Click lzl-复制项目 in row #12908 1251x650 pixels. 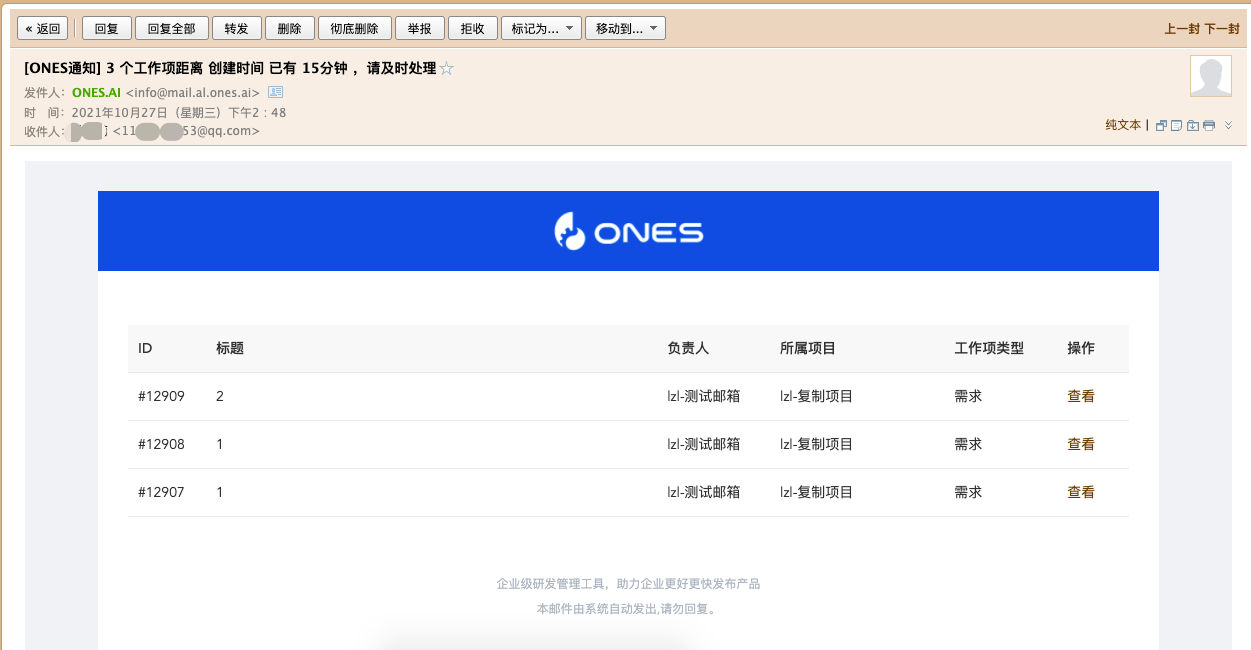(816, 444)
